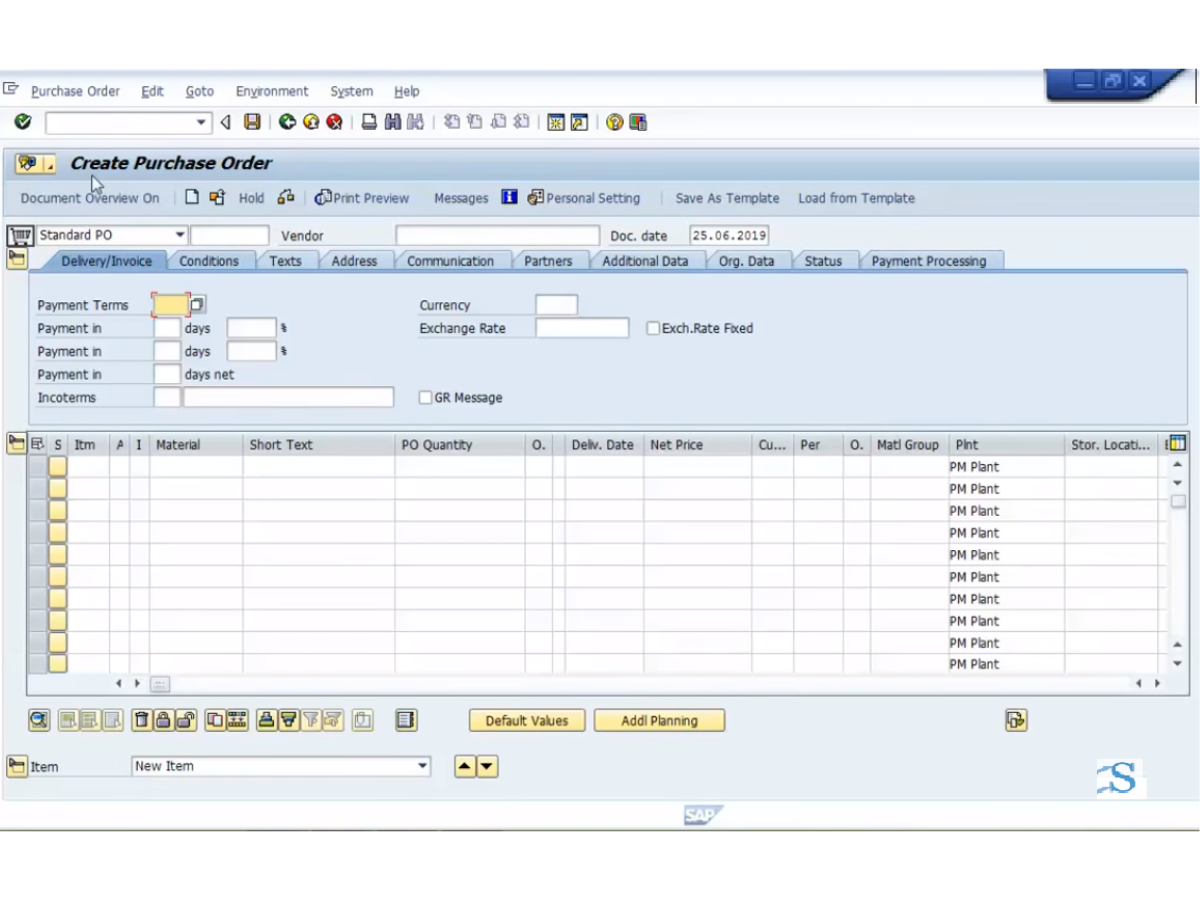
Task: Click the Sort ascending icon
Action: 267,720
